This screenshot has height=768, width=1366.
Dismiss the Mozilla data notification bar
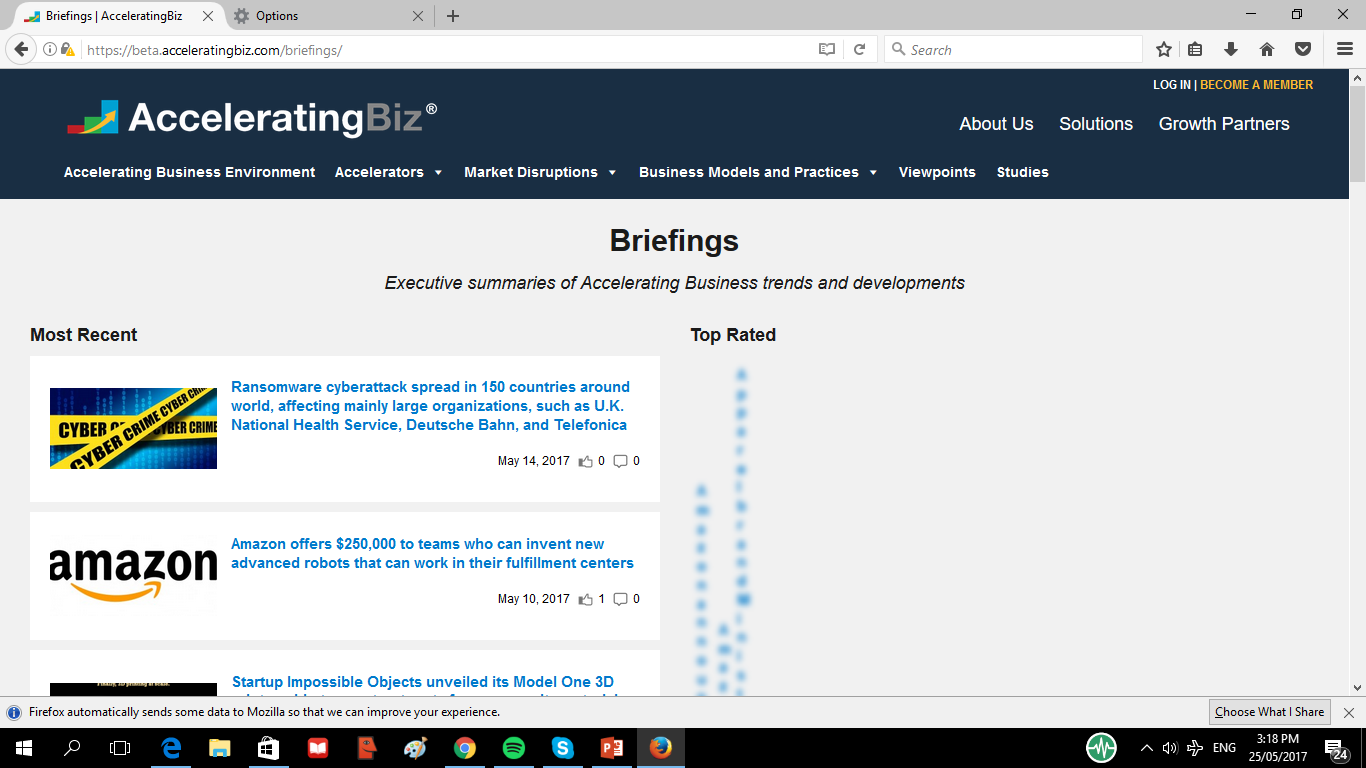(x=1349, y=713)
